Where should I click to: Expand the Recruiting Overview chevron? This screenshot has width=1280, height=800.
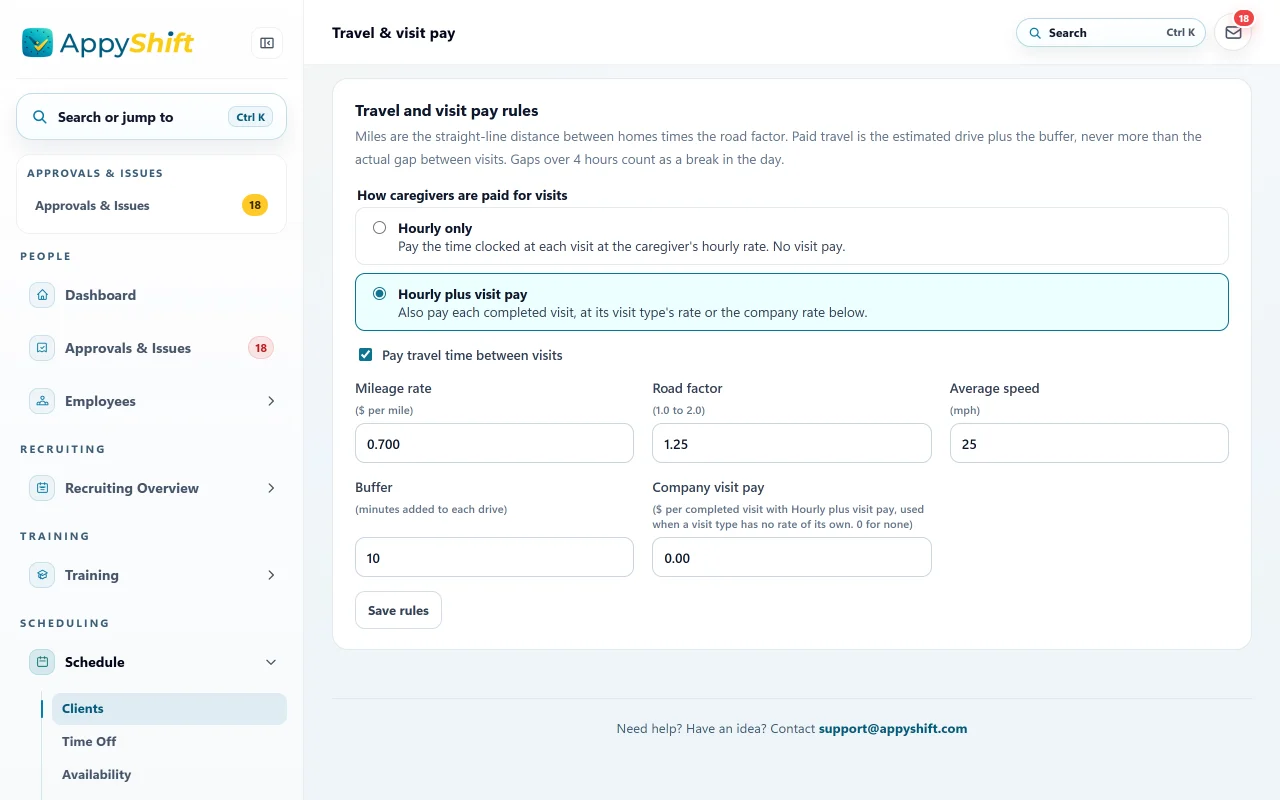click(x=271, y=488)
